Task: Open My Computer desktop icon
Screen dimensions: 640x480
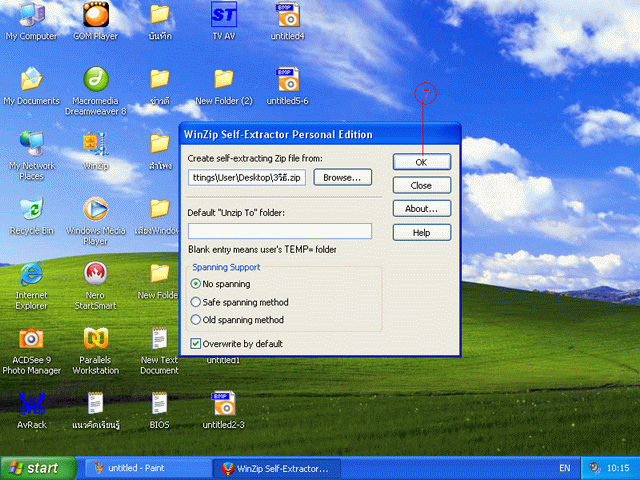Action: [x=31, y=20]
